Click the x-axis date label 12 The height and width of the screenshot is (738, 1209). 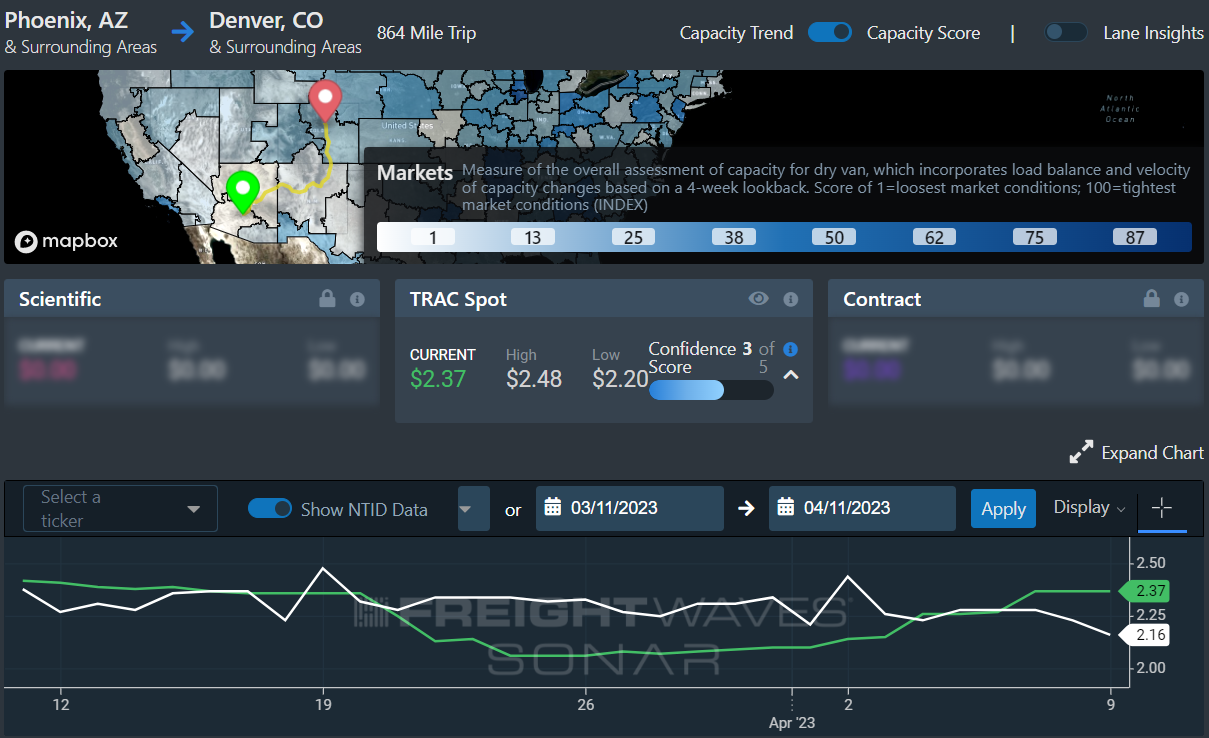coord(60,704)
